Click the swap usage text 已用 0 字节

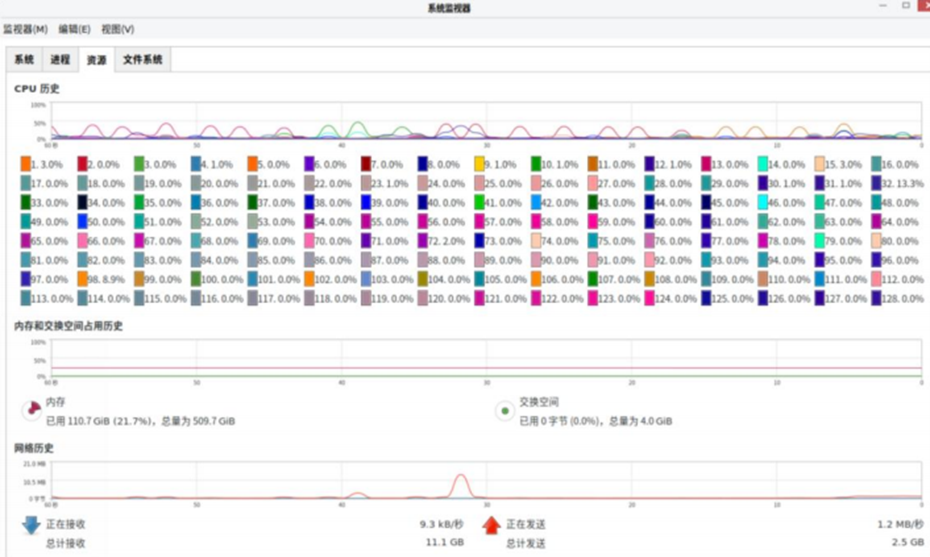[x=595, y=421]
